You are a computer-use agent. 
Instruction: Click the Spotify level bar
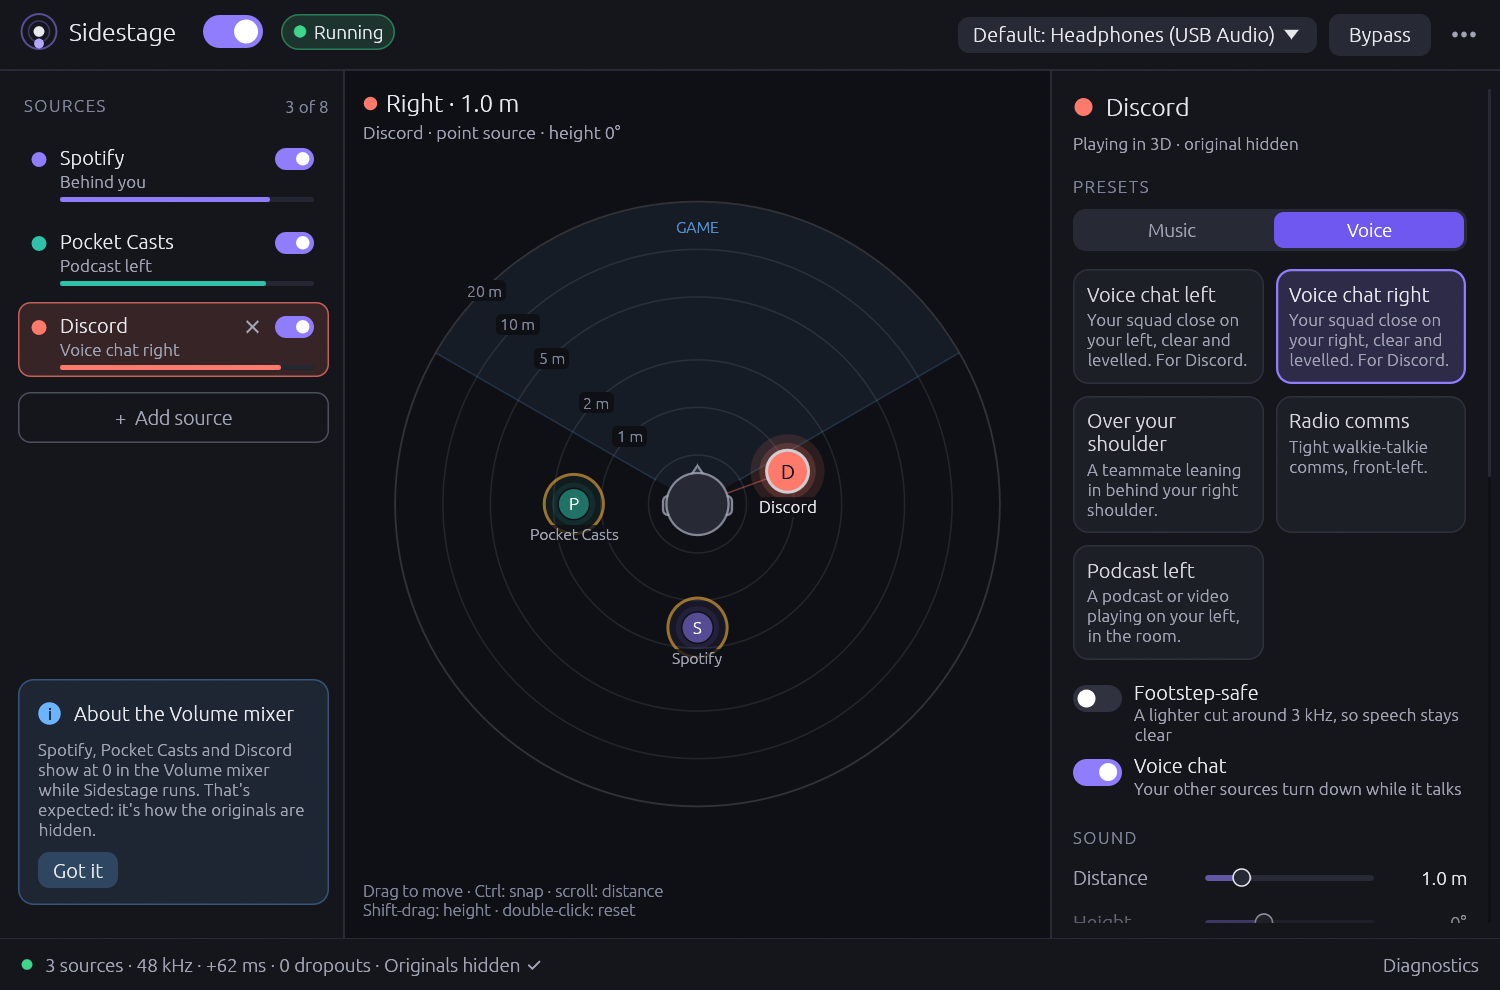(186, 200)
